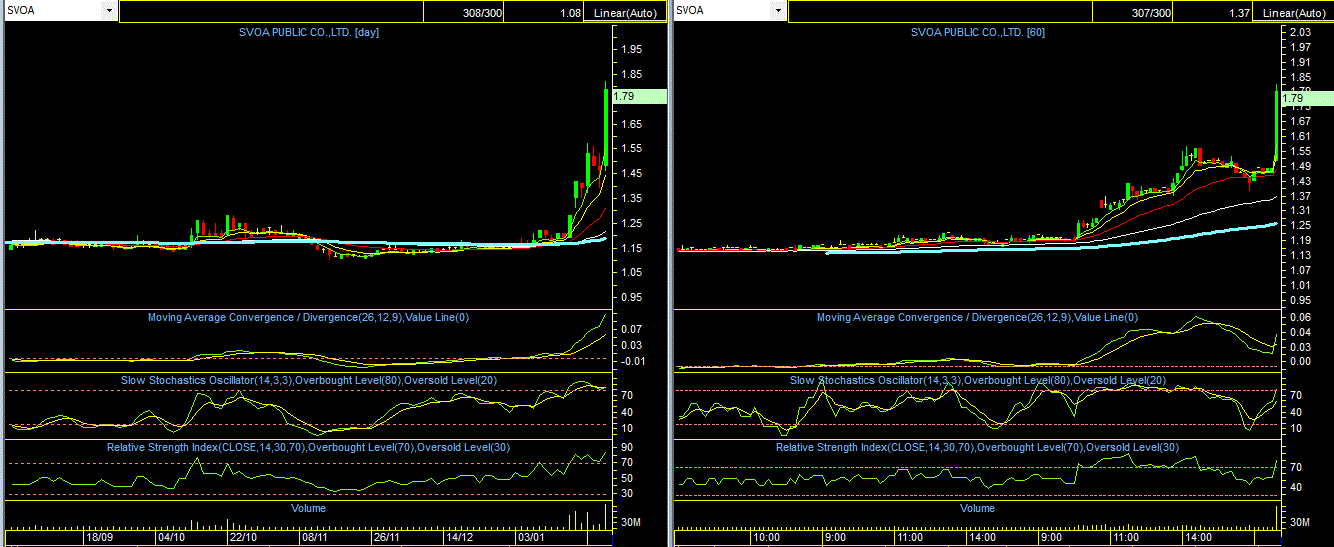The width and height of the screenshot is (1334, 547).
Task: Open the SVOA symbol dropdown arrow in daily chart
Action: coord(108,11)
